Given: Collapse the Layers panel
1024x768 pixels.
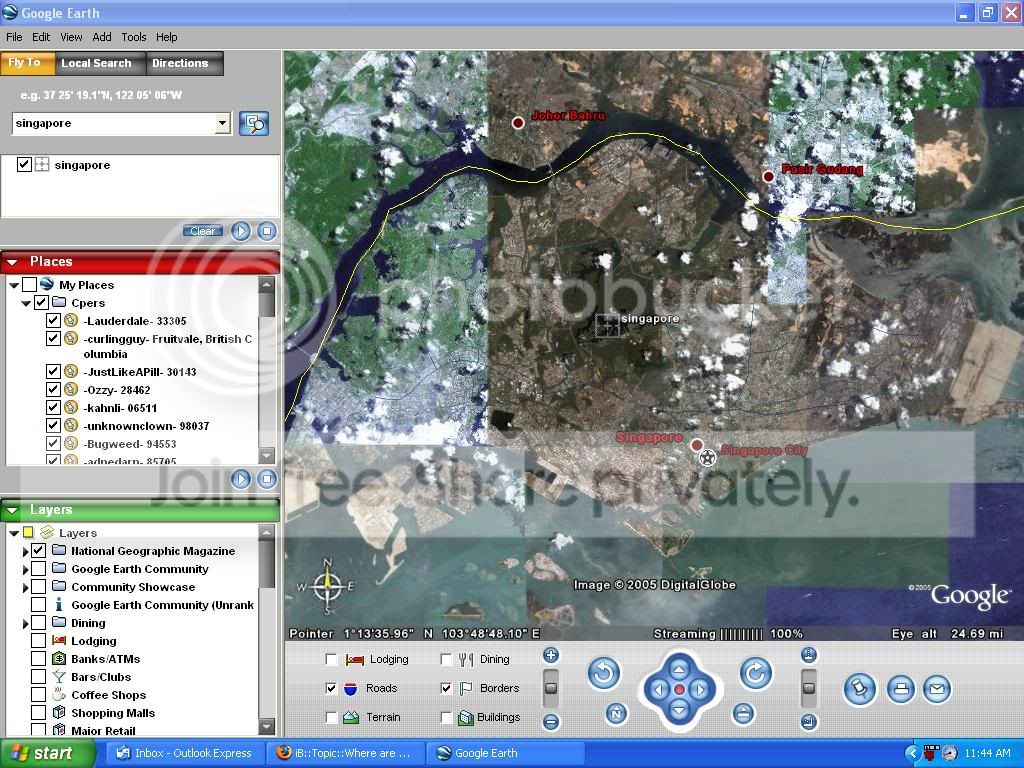Looking at the screenshot, I should point(12,510).
